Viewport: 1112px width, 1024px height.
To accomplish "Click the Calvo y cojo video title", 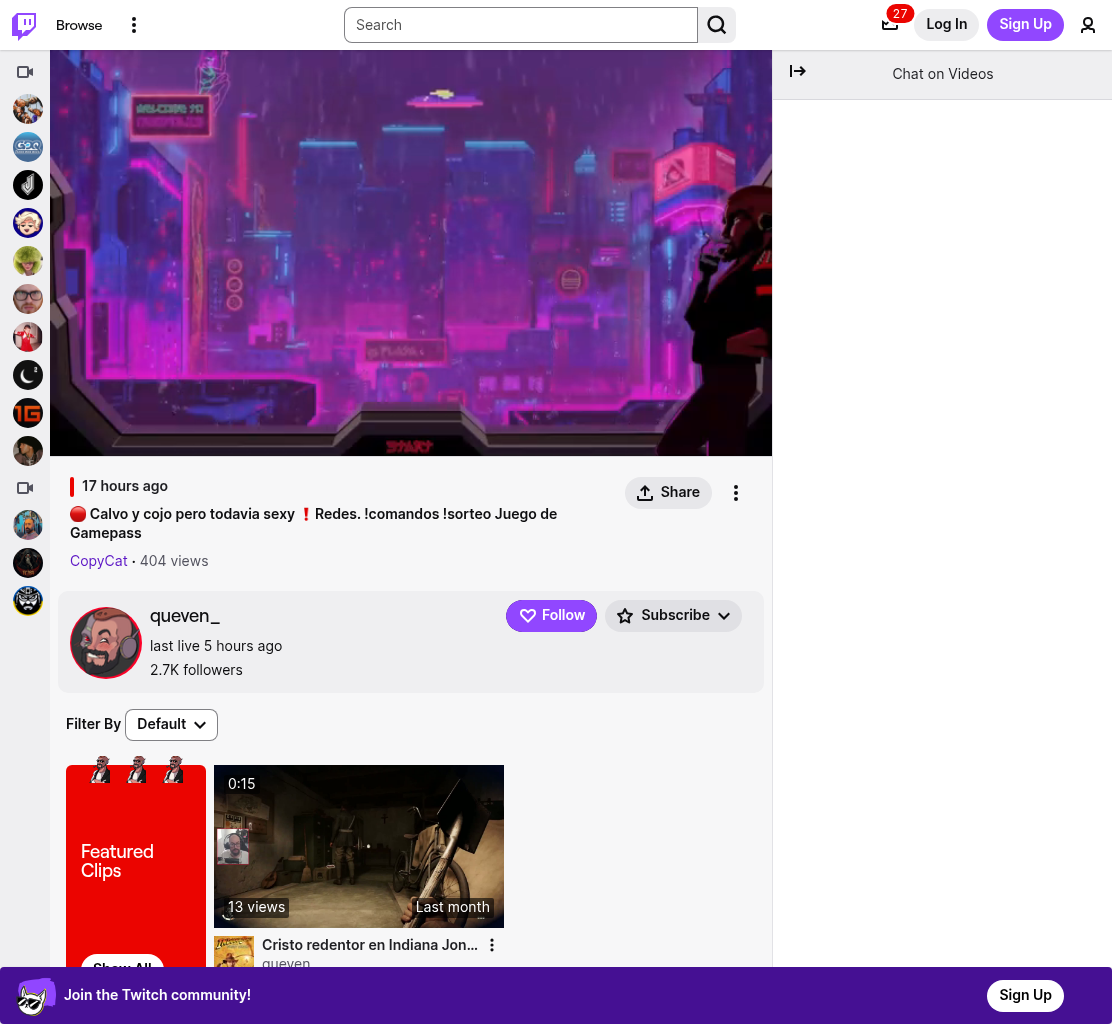I will (313, 523).
